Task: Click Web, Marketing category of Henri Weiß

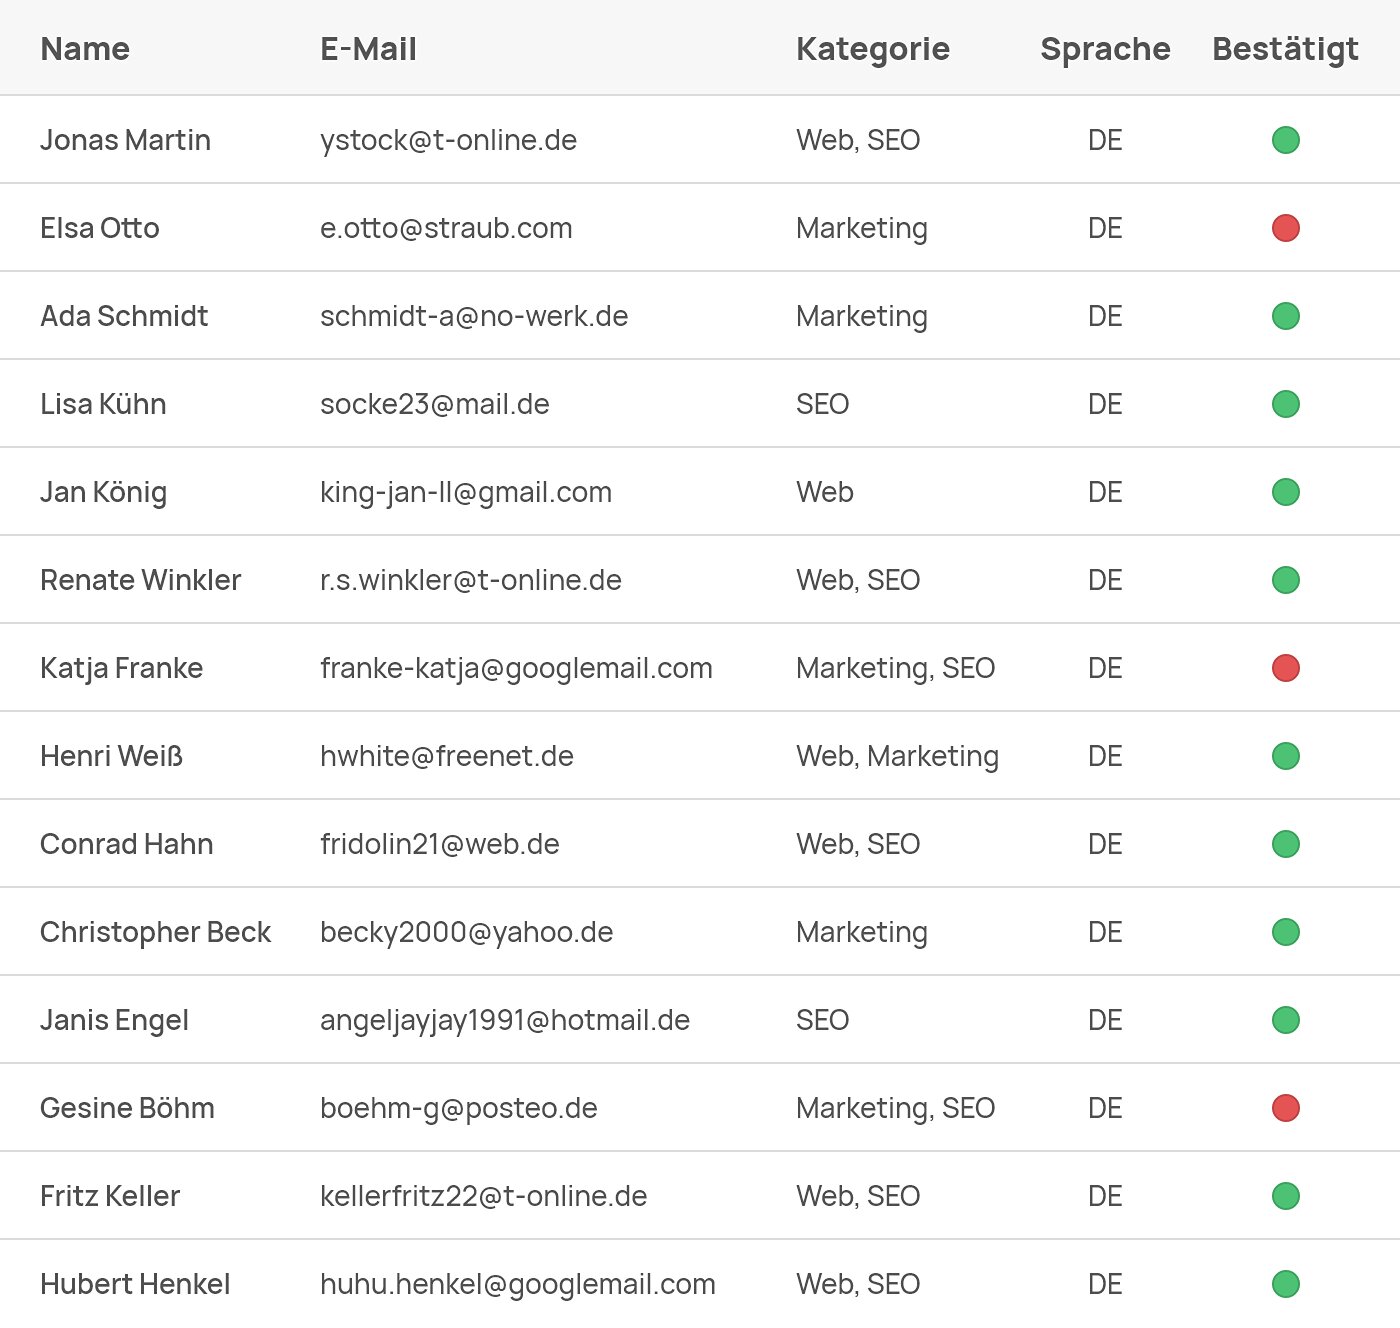Action: point(897,756)
